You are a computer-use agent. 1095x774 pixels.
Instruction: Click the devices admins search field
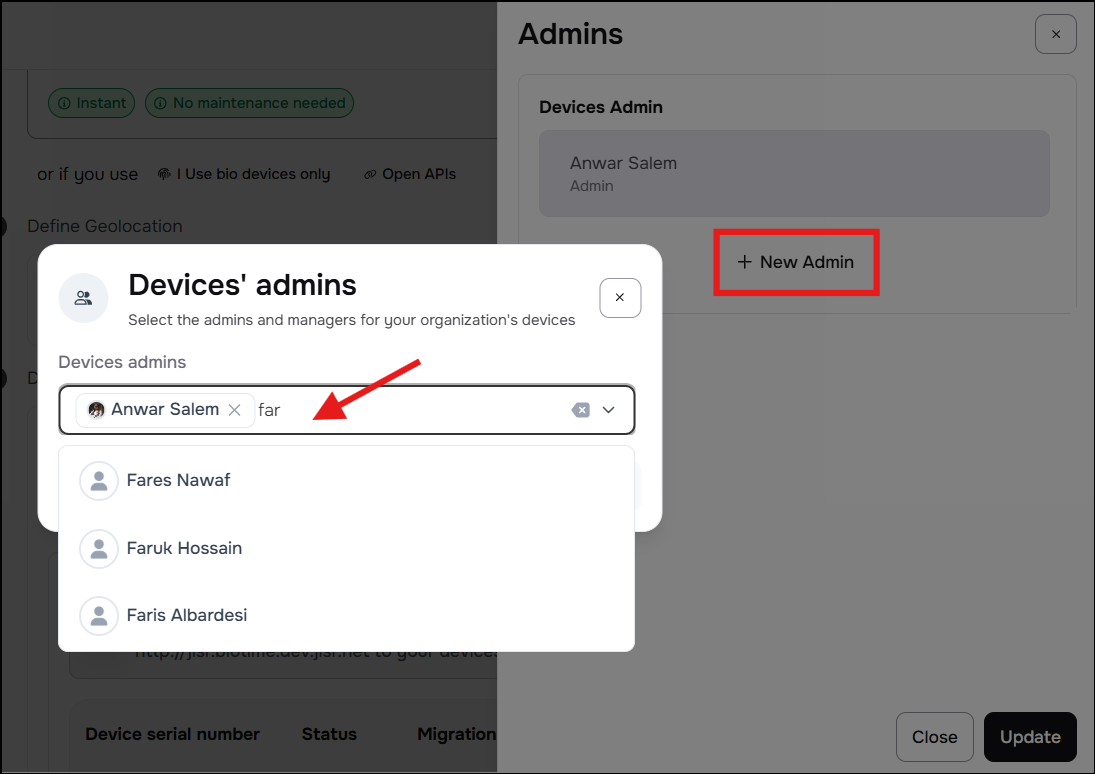[x=412, y=410]
